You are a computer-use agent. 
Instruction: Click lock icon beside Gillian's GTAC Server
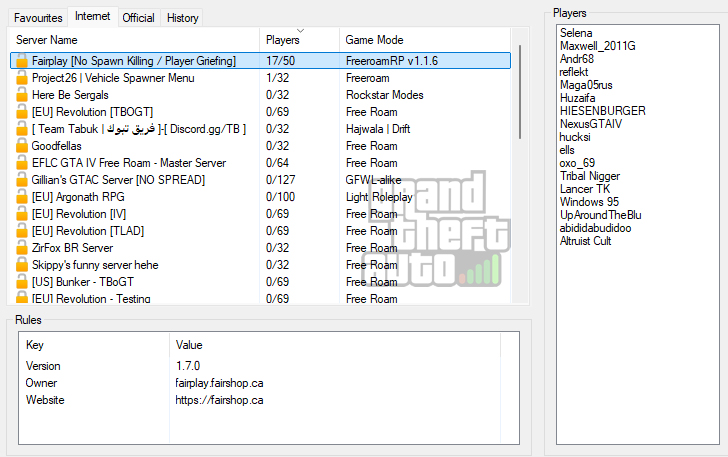[22, 180]
